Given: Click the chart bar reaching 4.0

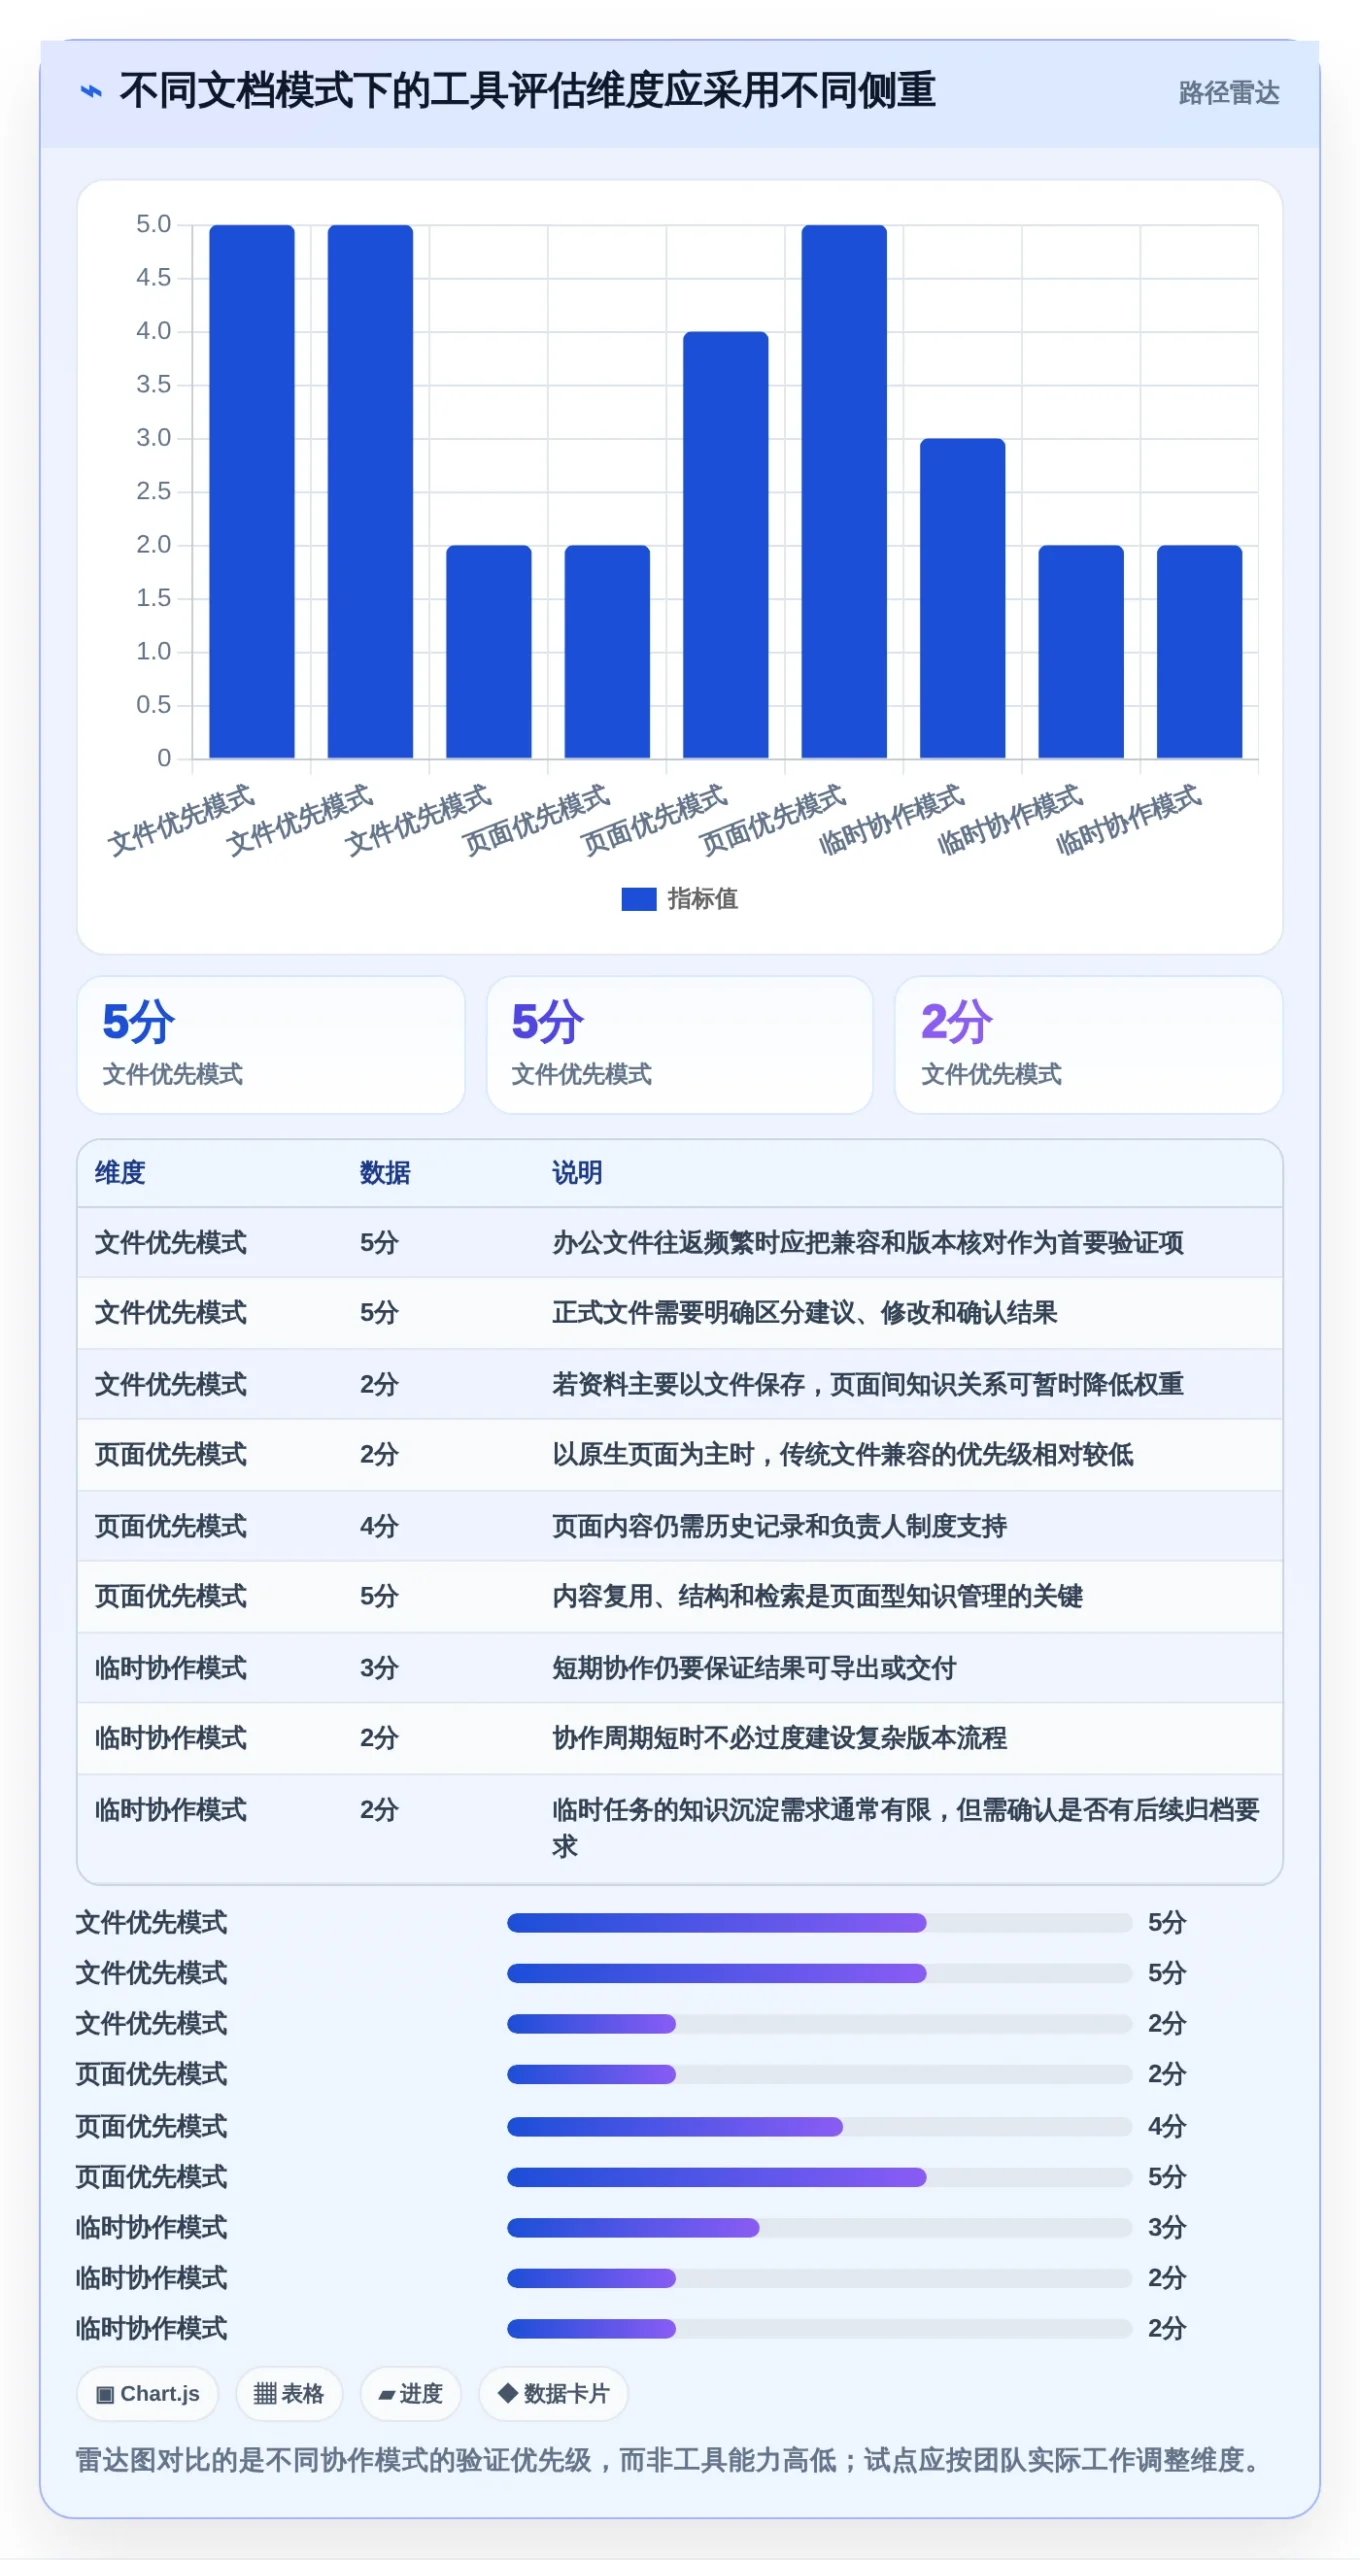Looking at the screenshot, I should (725, 545).
